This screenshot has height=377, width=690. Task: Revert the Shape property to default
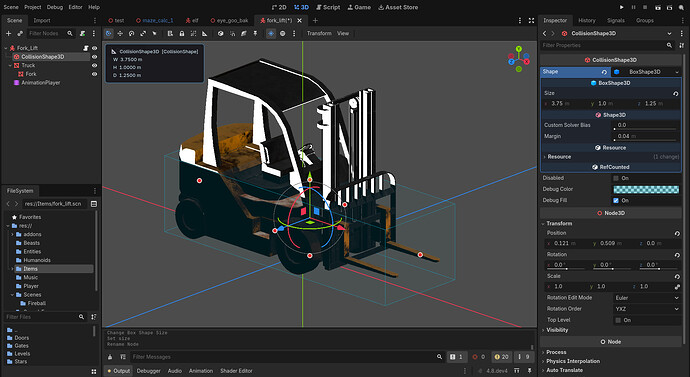point(604,72)
